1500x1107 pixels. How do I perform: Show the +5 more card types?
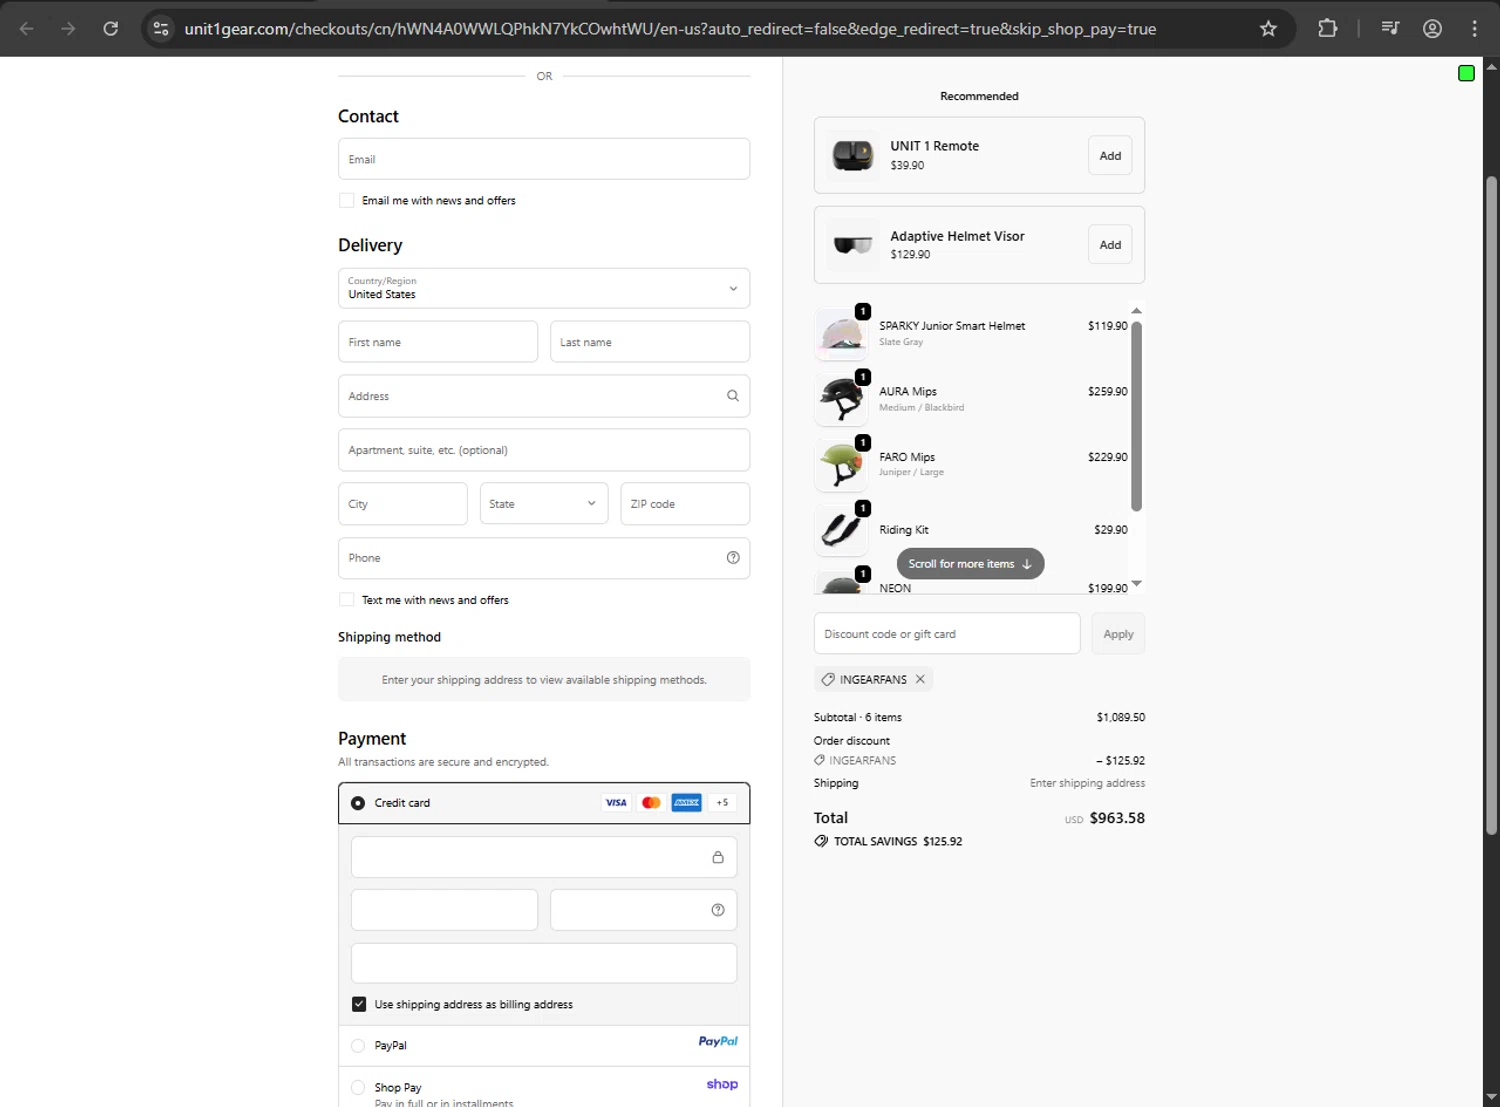722,803
